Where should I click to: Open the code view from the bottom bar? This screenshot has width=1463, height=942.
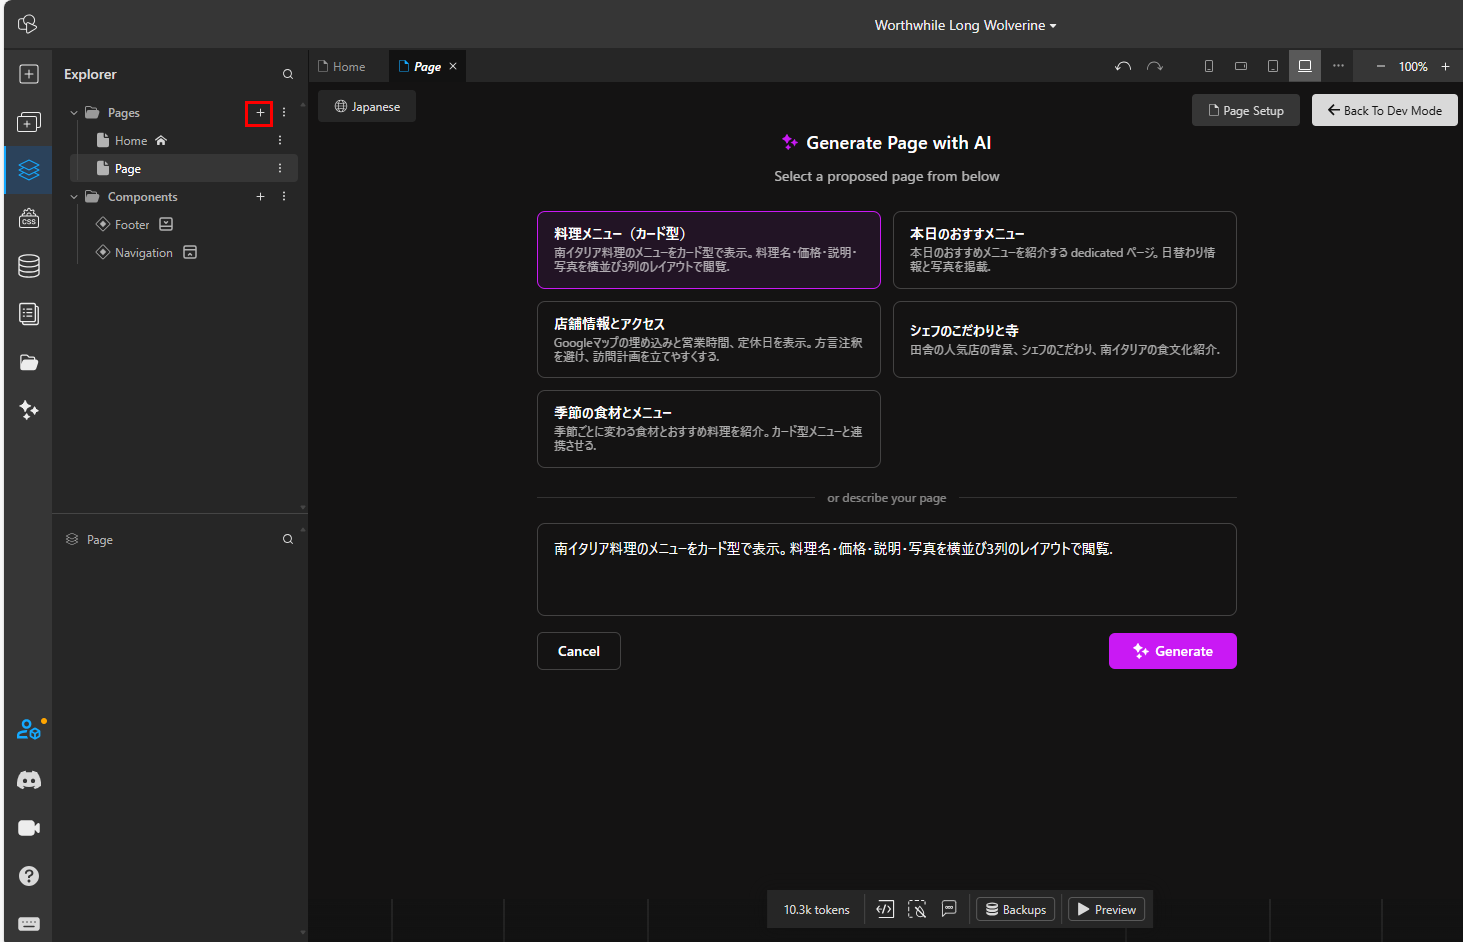(884, 909)
